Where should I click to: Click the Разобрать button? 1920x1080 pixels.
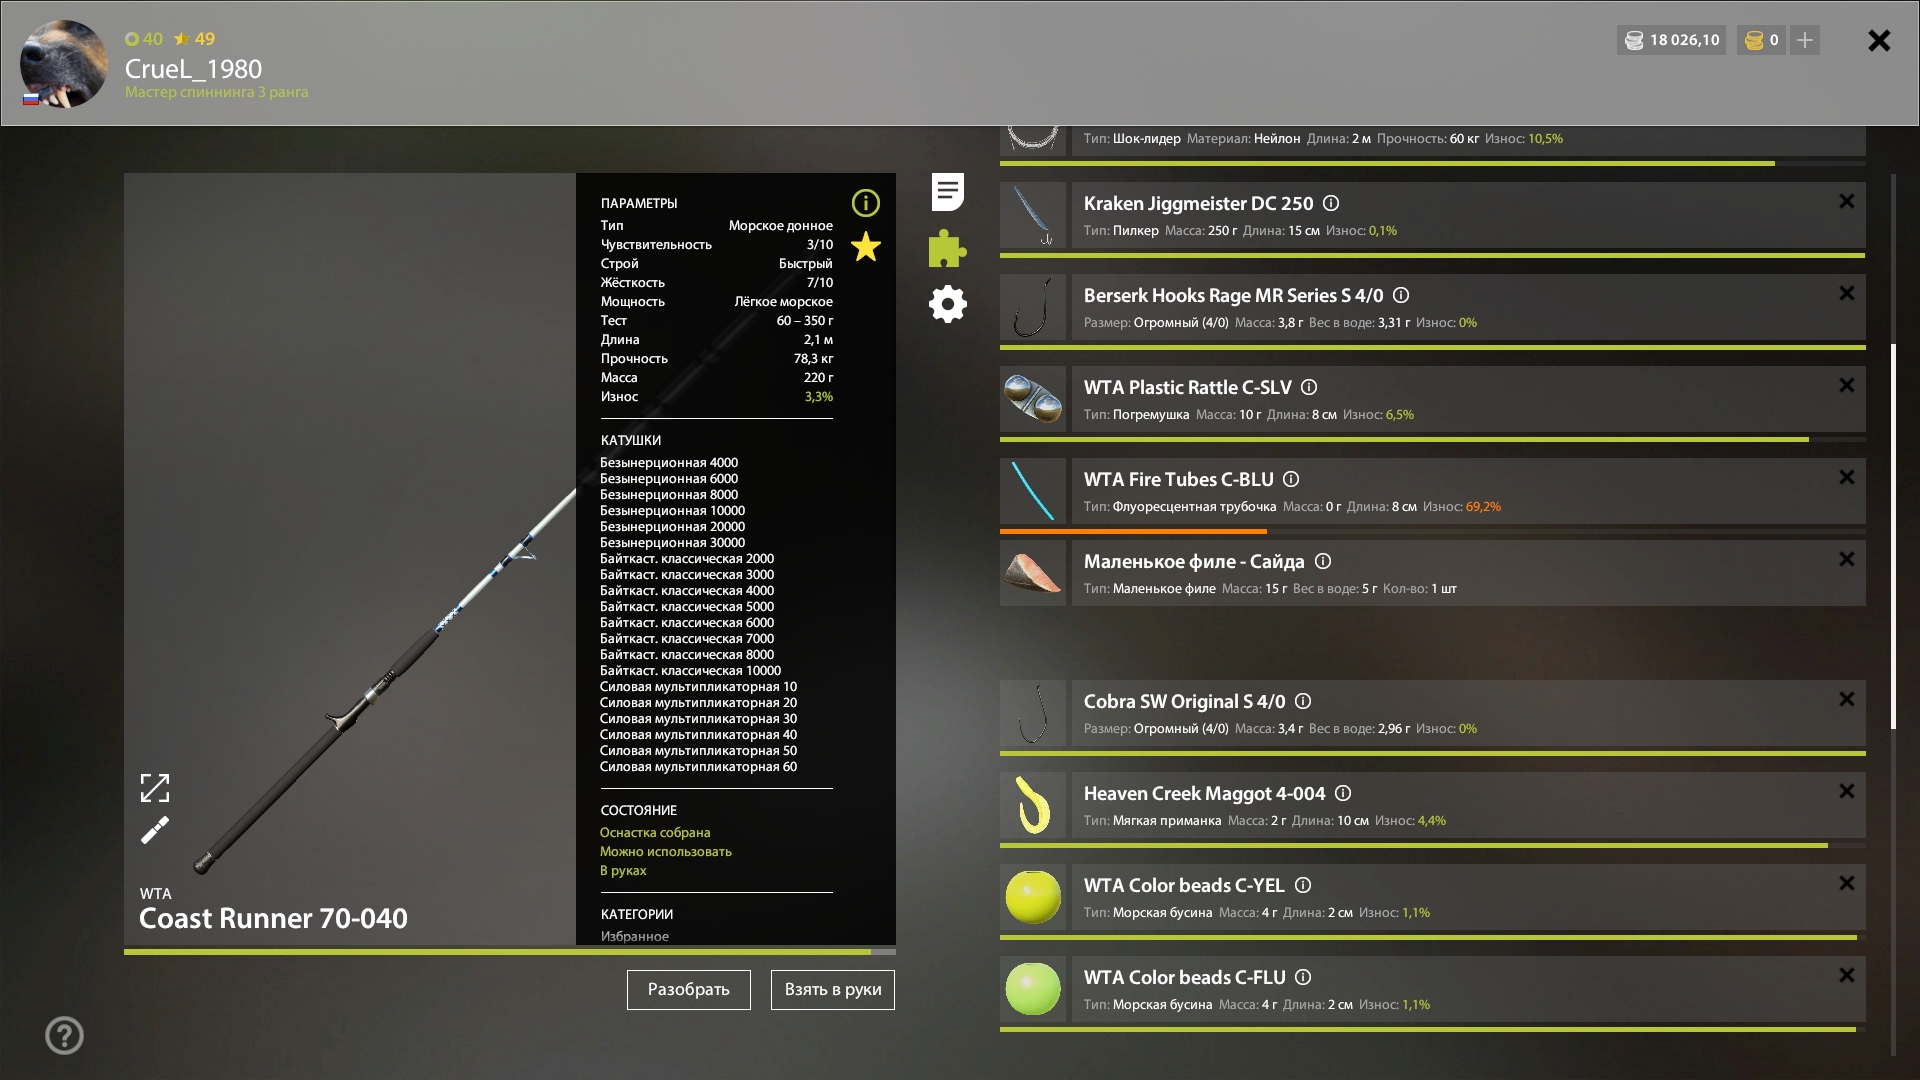point(688,989)
